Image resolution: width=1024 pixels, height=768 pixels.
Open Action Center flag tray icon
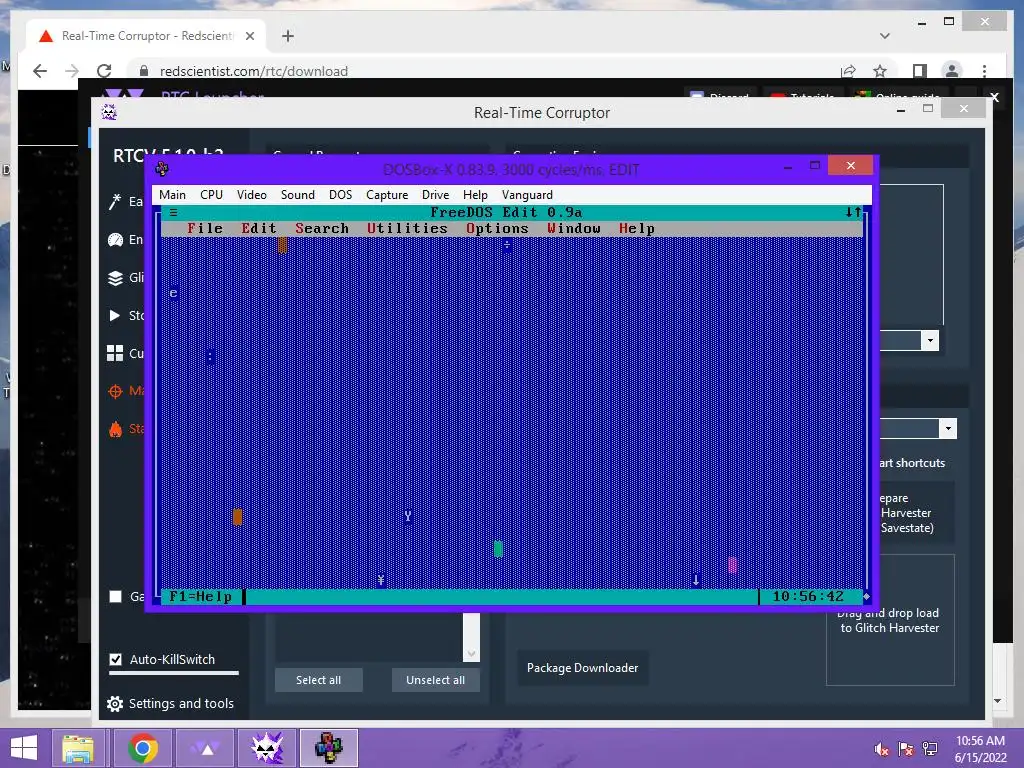click(906, 749)
